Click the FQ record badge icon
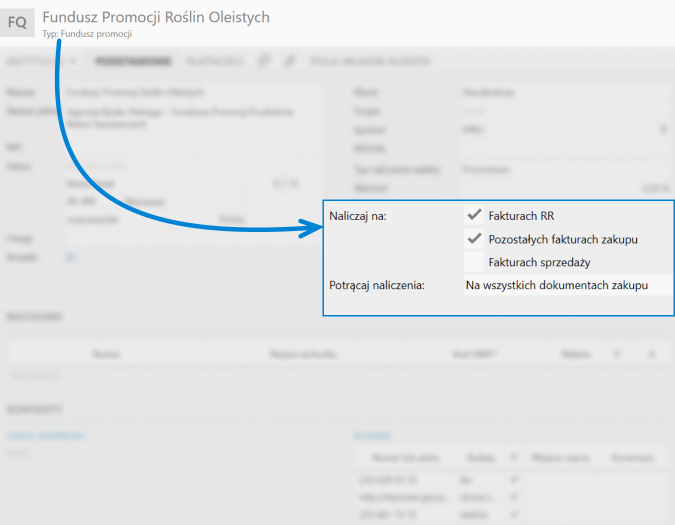Screen dimensions: 675x525 (x=18, y=21)
